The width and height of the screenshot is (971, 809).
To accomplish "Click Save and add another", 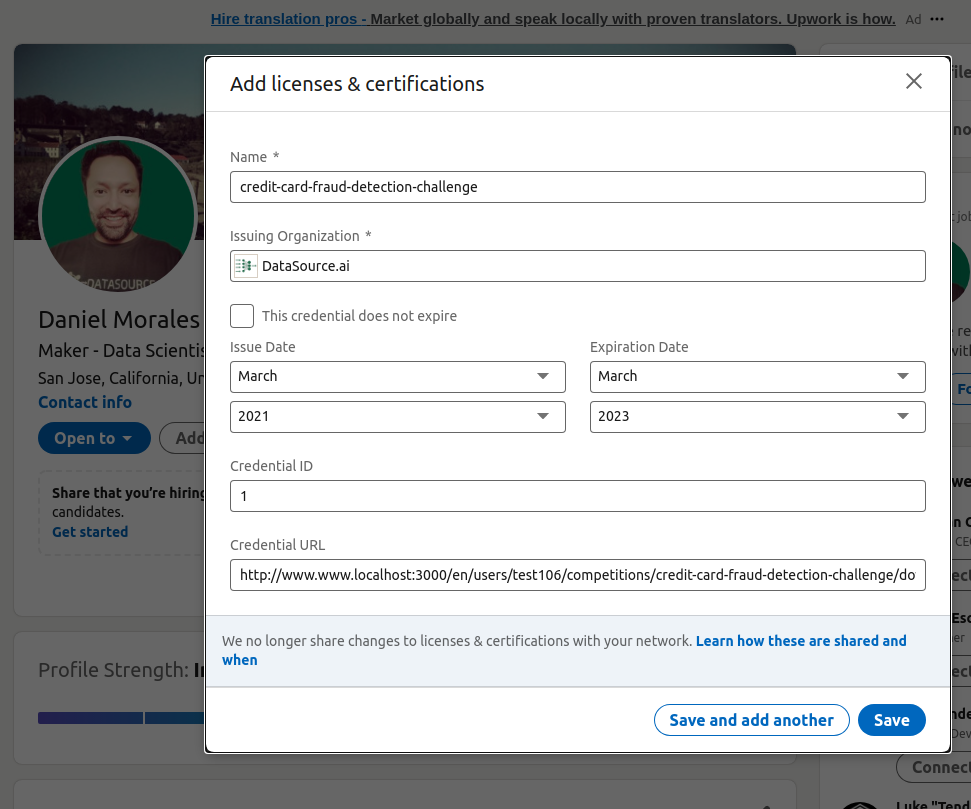I will pyautogui.click(x=751, y=720).
